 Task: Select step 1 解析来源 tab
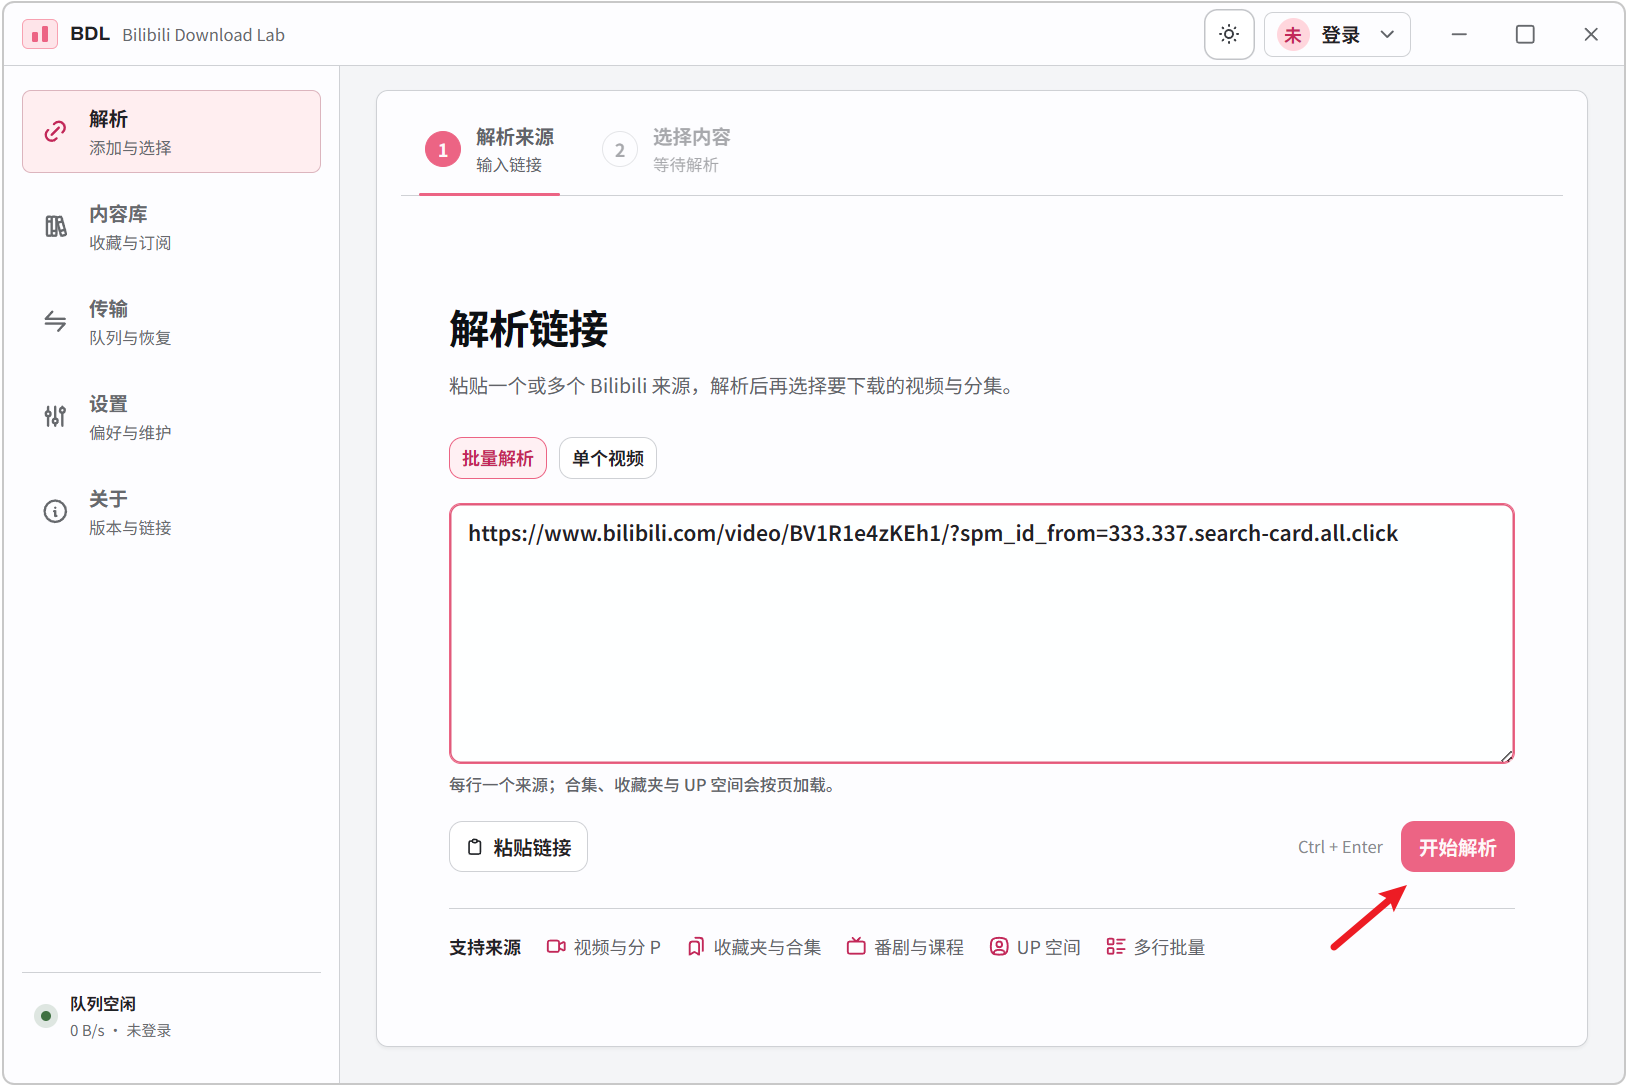[x=490, y=150]
